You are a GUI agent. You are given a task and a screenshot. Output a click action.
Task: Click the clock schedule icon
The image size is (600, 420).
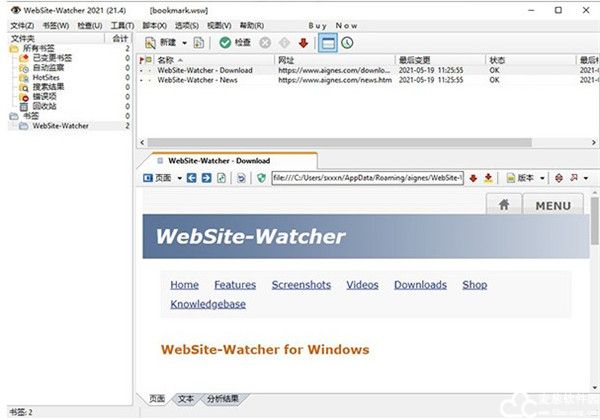[x=347, y=43]
